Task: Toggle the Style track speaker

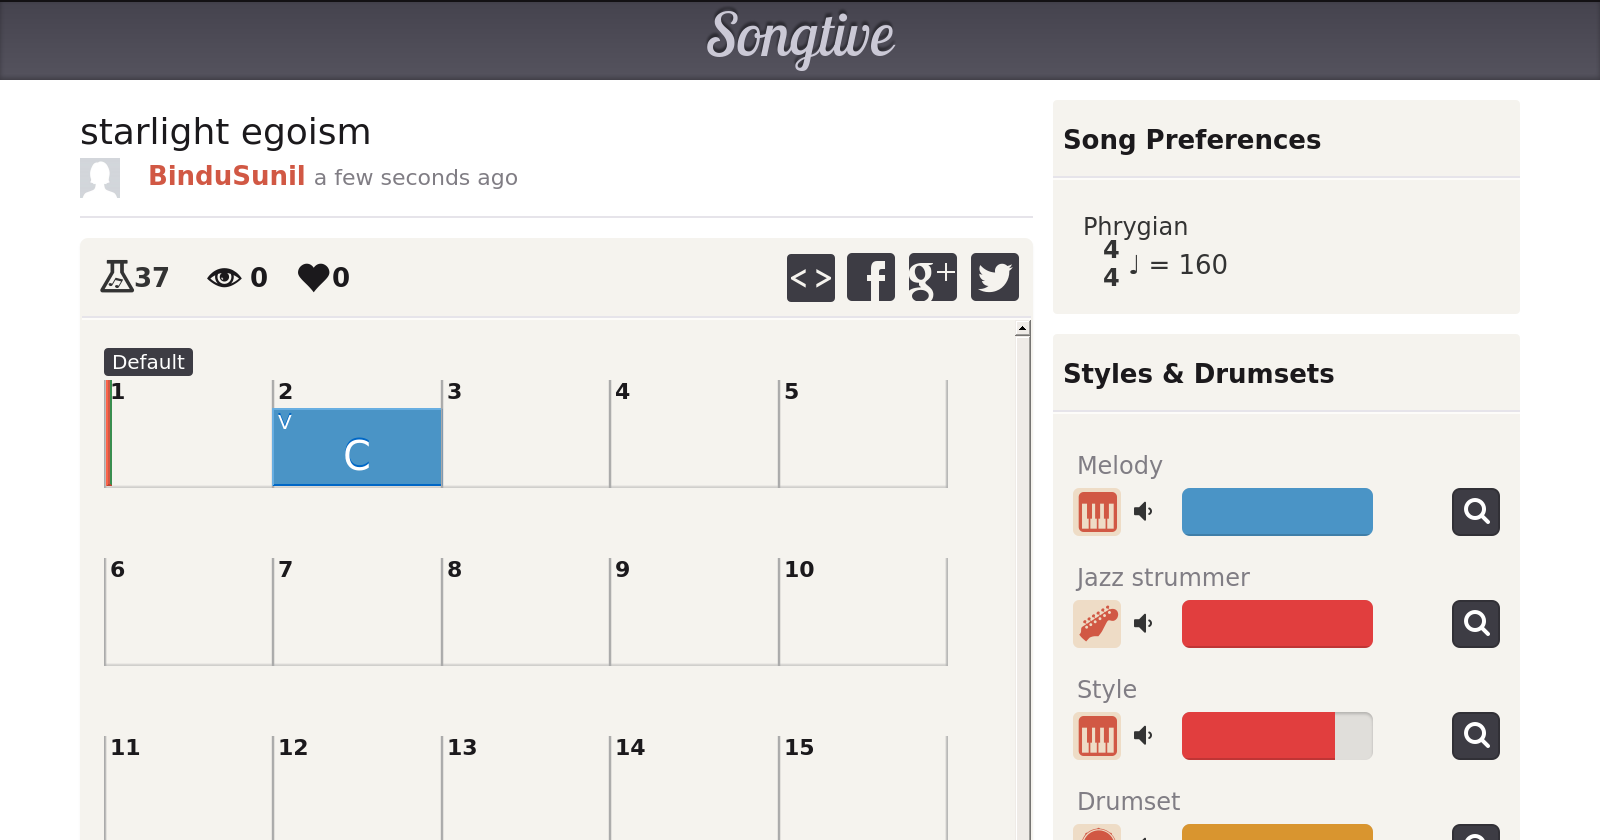Action: (x=1143, y=736)
